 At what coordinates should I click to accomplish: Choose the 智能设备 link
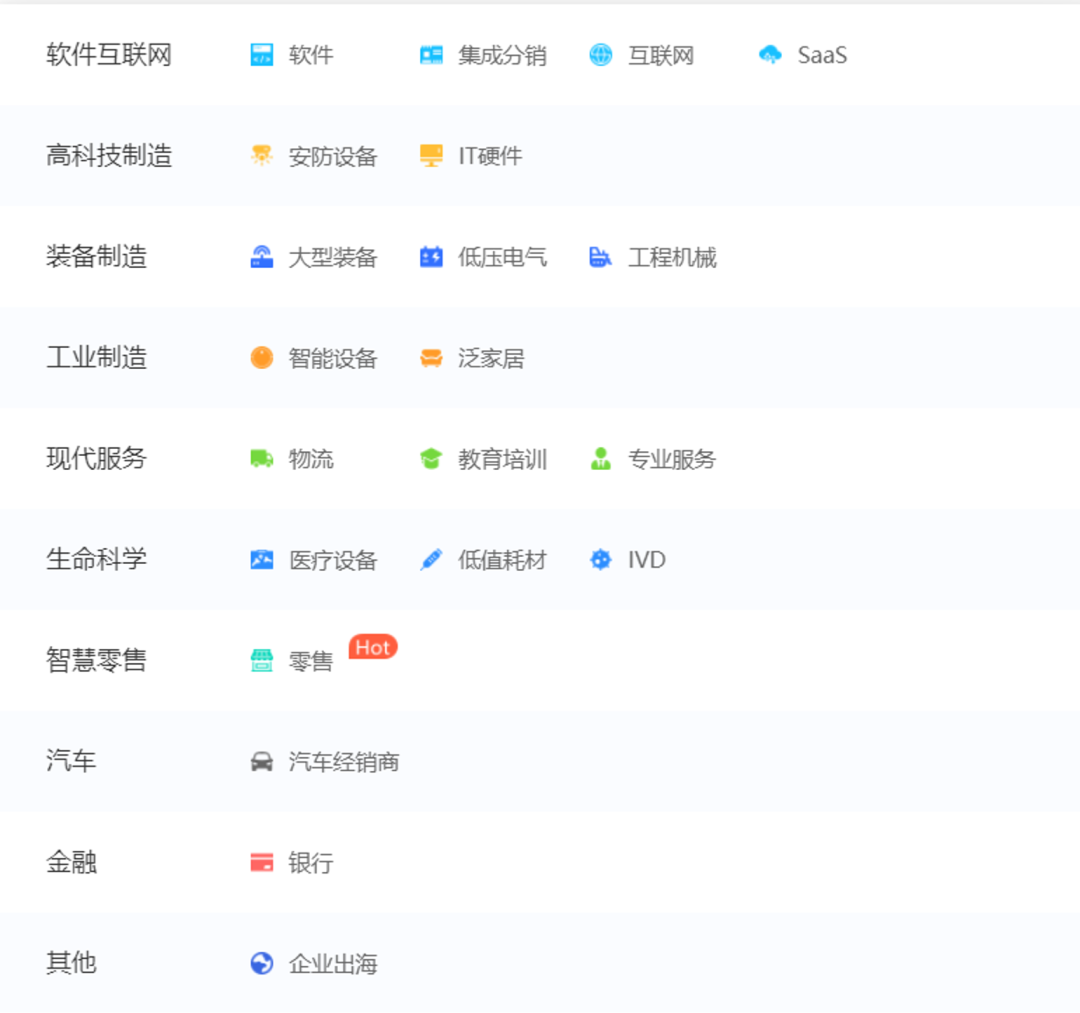tap(333, 358)
